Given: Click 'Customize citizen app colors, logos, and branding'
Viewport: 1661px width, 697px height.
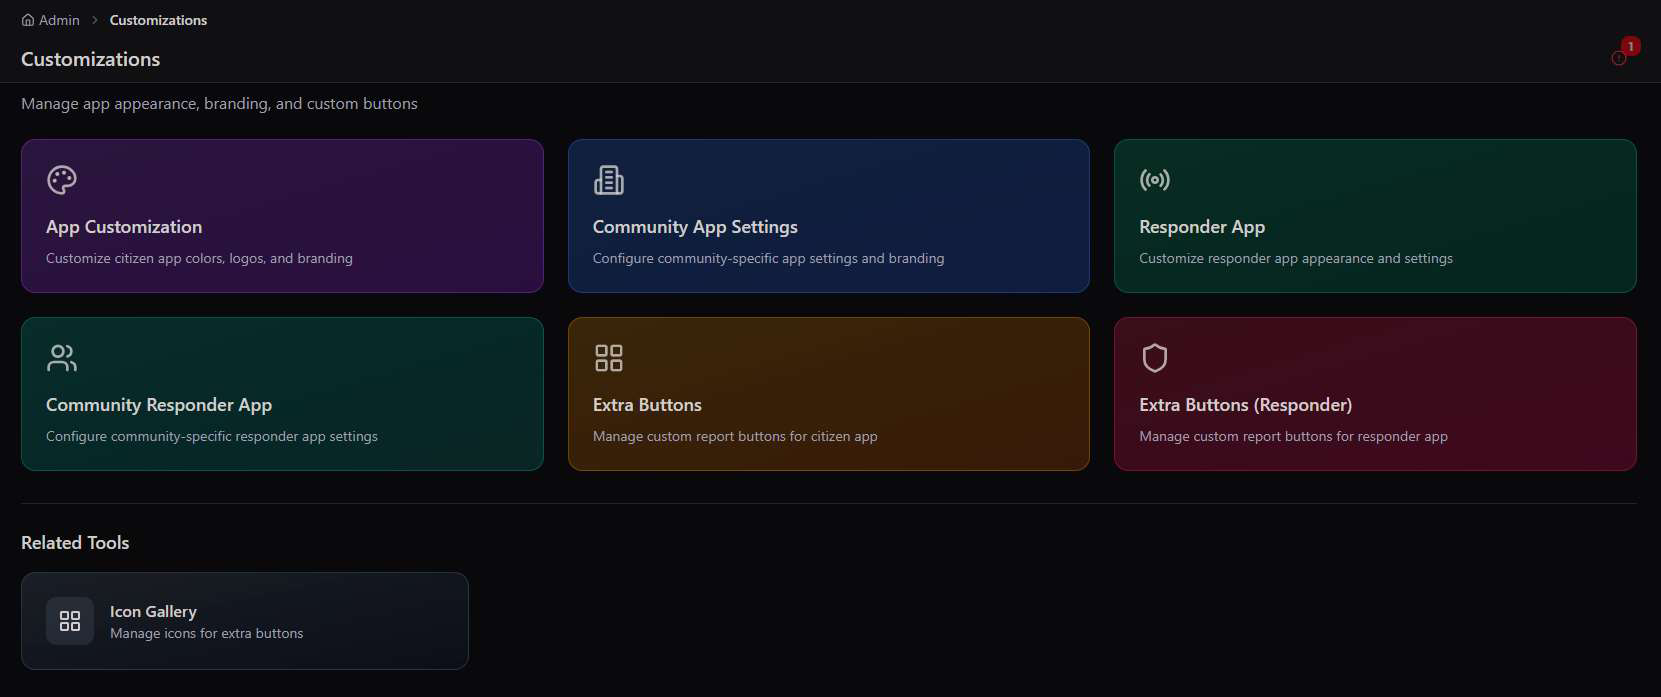Looking at the screenshot, I should pos(199,258).
